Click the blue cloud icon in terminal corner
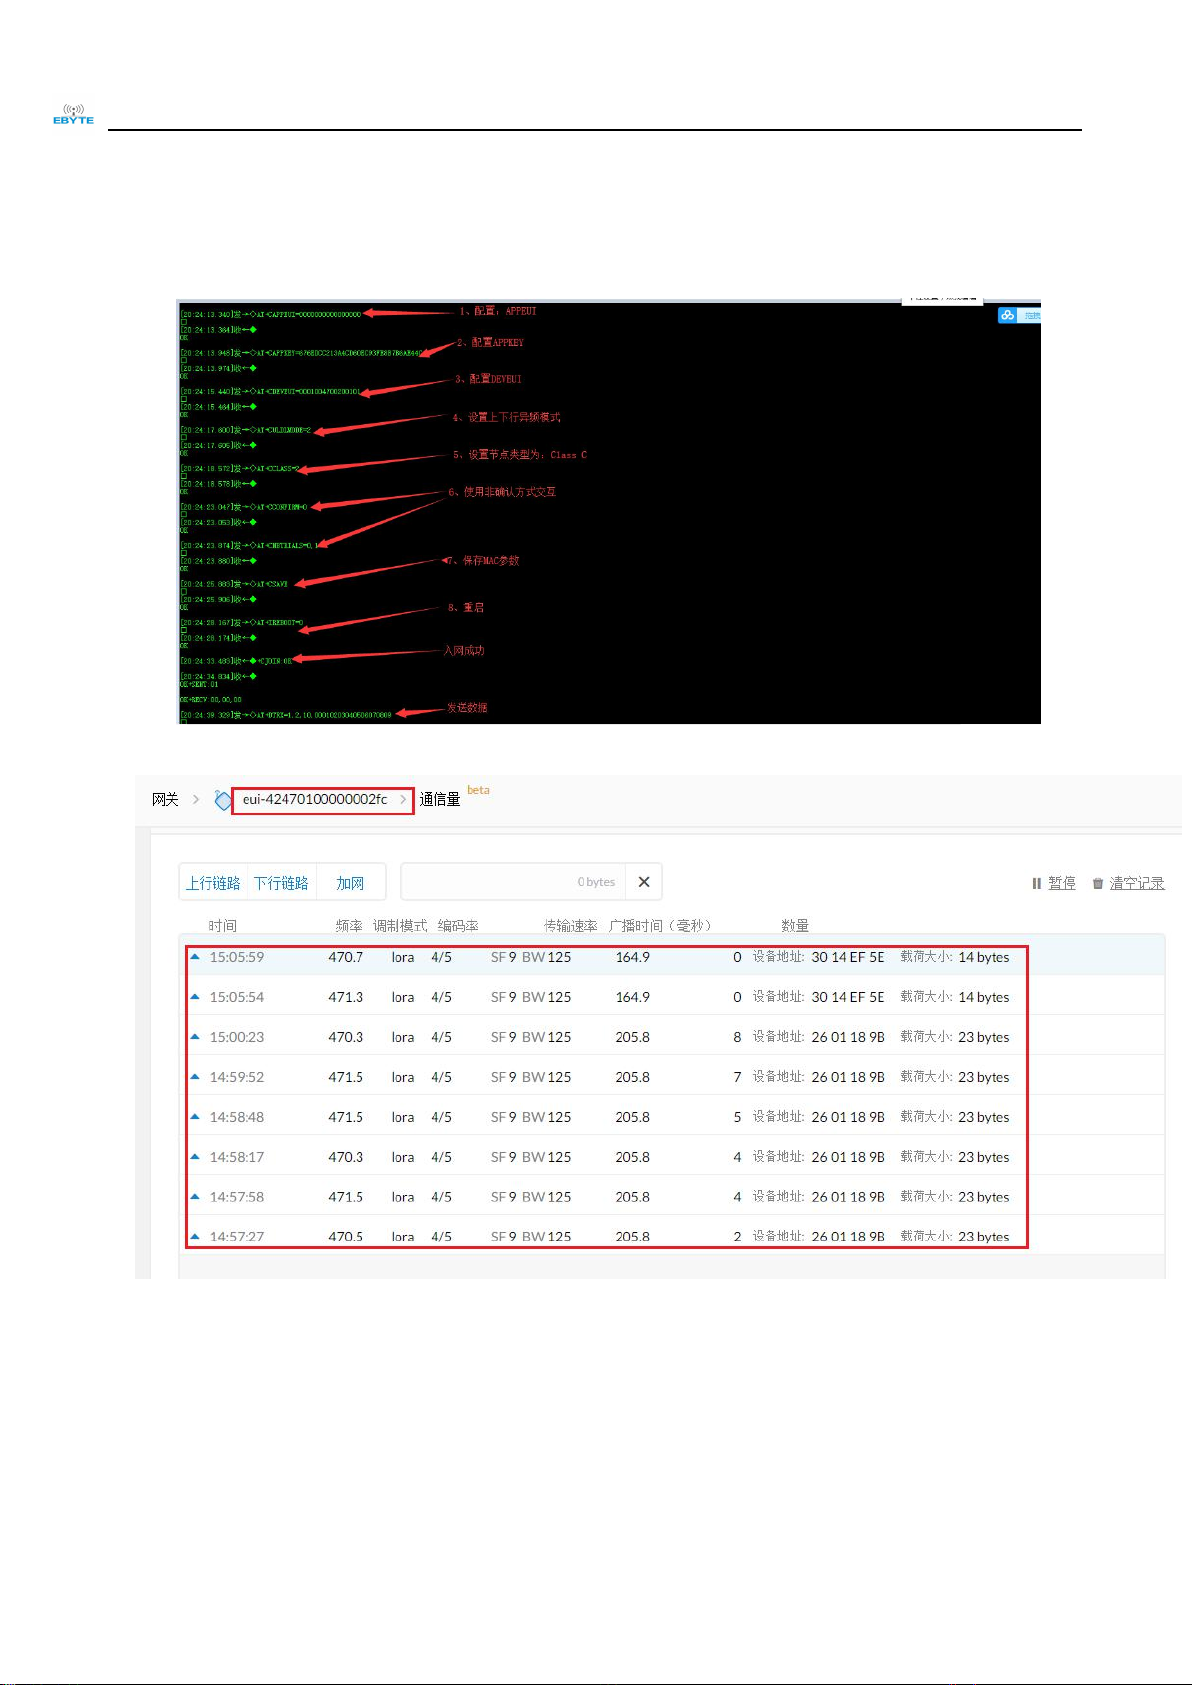 pos(1007,315)
